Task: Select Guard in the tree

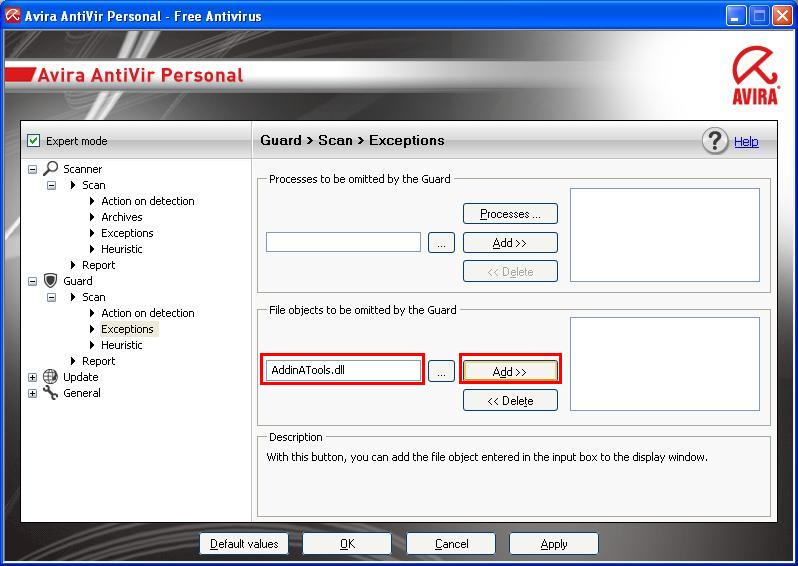Action: tap(78, 280)
